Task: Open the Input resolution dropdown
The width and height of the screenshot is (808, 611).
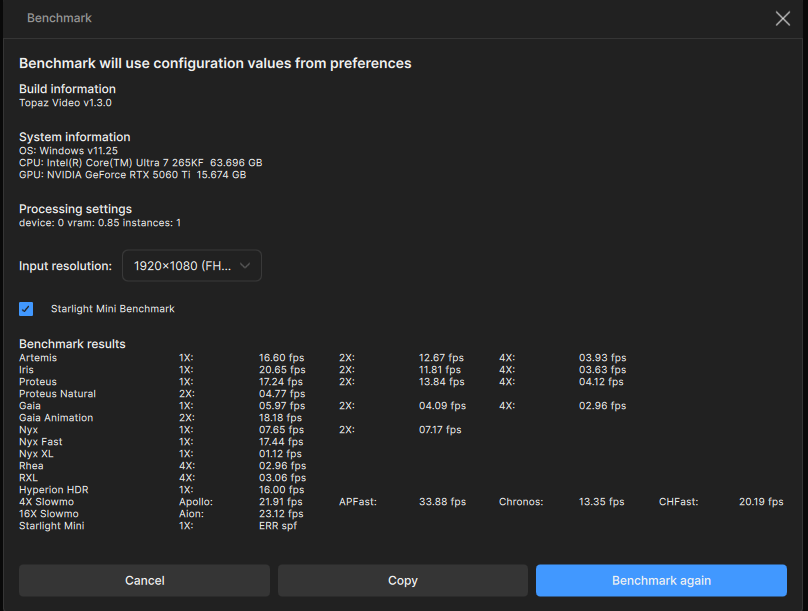Action: pos(192,266)
